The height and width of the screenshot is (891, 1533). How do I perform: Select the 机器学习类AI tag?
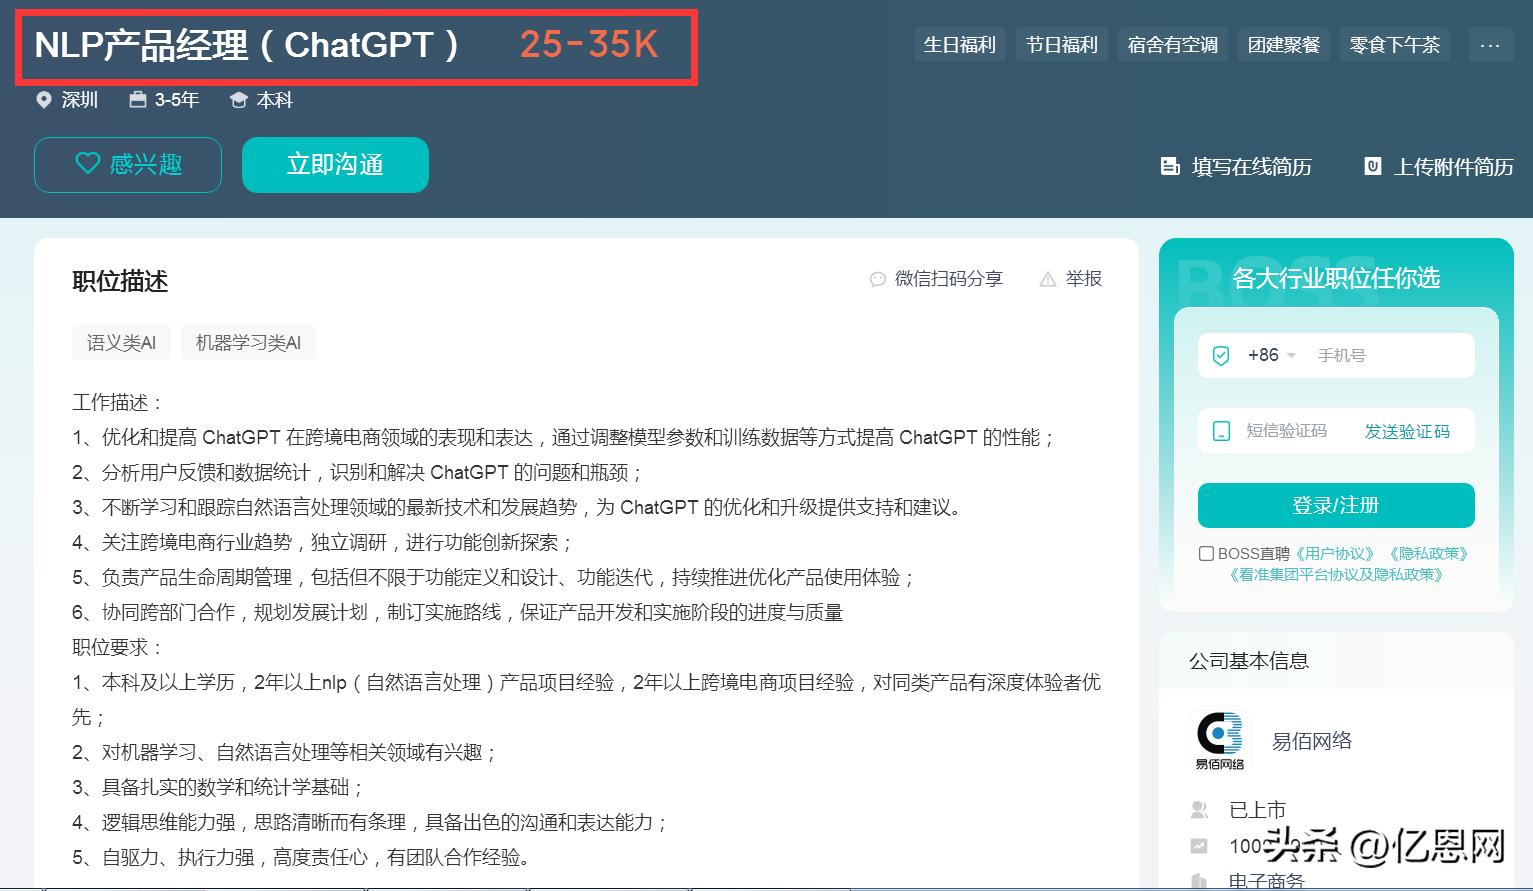pyautogui.click(x=248, y=342)
